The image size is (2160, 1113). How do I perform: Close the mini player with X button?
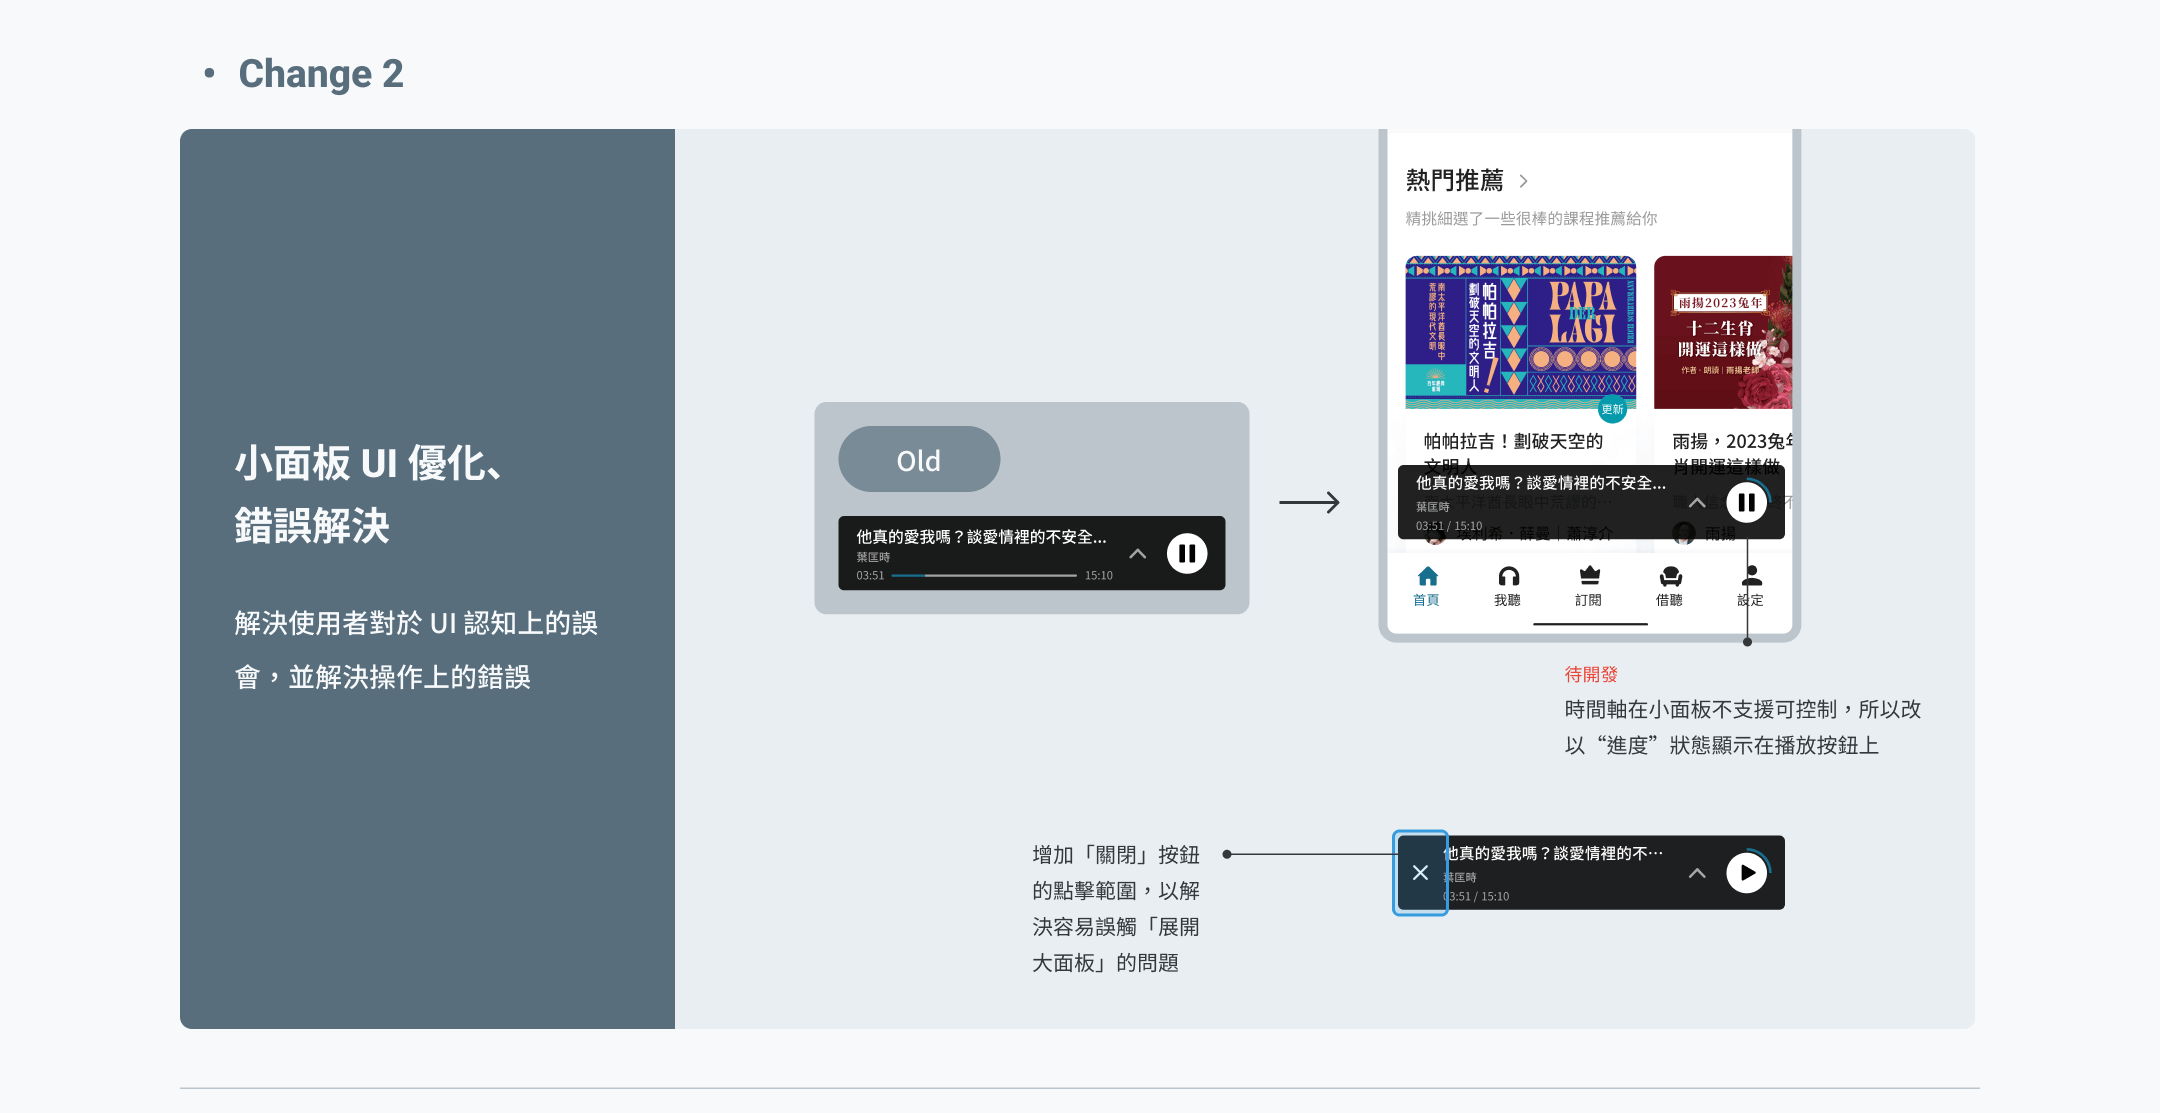coord(1420,873)
